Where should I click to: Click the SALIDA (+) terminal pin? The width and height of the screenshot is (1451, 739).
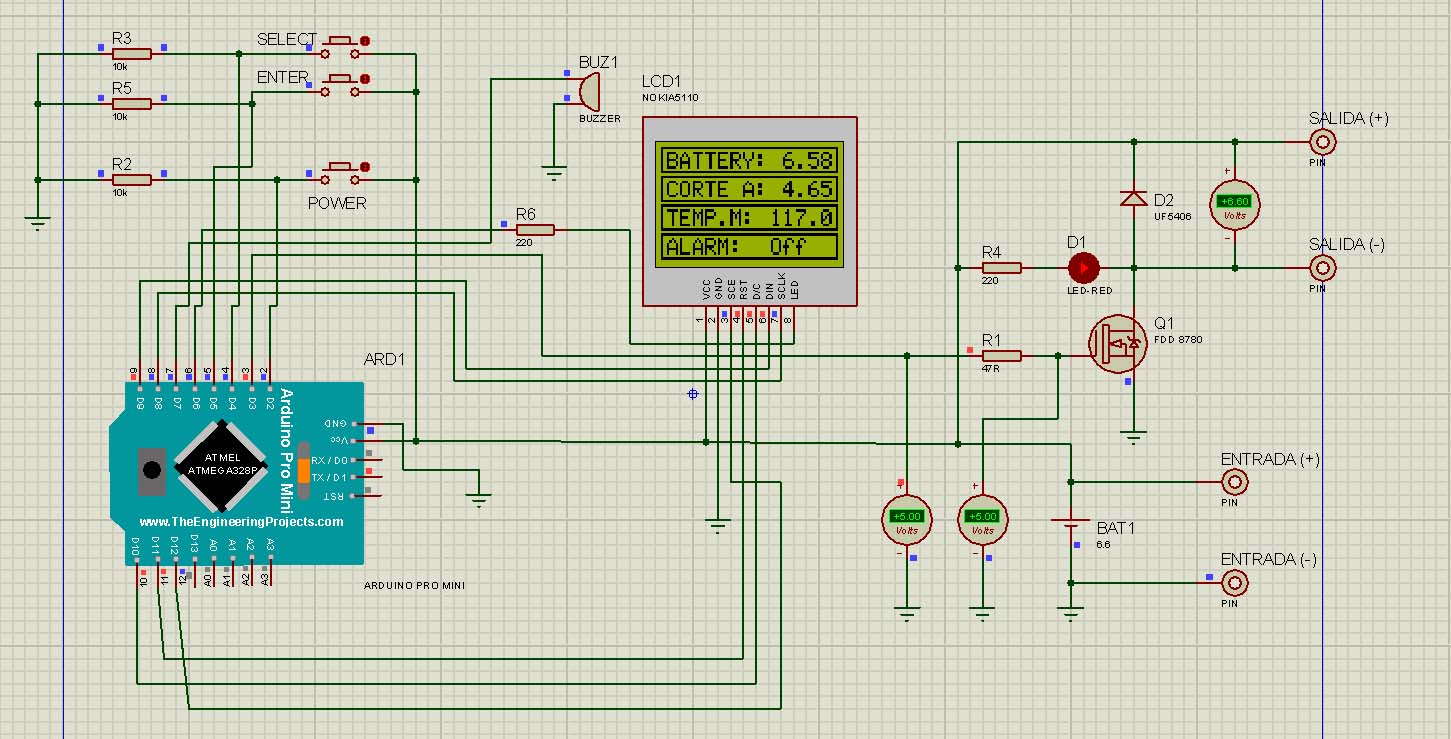[x=1323, y=142]
